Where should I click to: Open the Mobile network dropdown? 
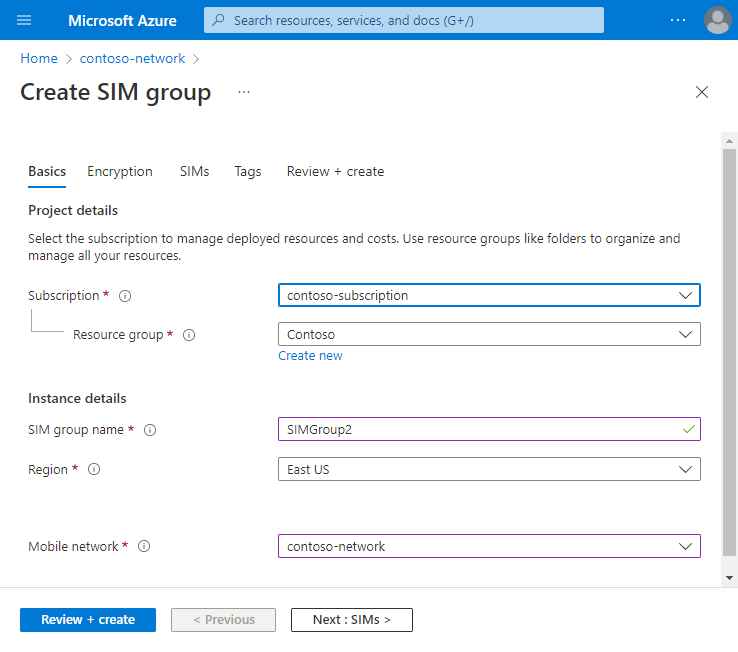click(x=489, y=546)
